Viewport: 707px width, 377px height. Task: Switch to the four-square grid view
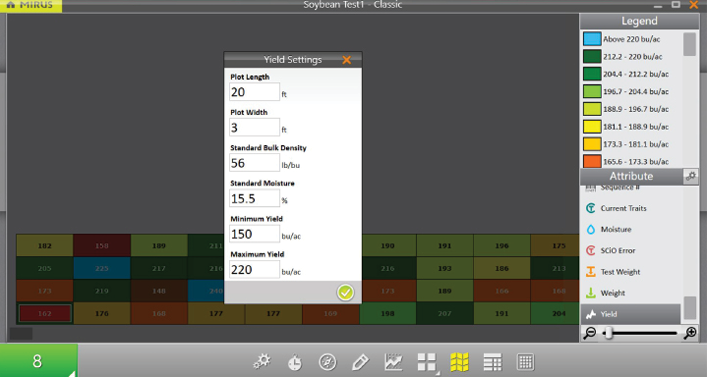[x=427, y=362]
